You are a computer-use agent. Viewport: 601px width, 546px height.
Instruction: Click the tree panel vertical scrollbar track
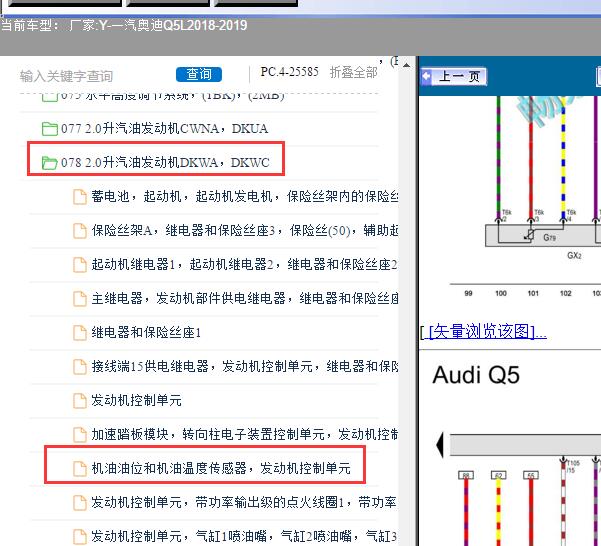407,307
